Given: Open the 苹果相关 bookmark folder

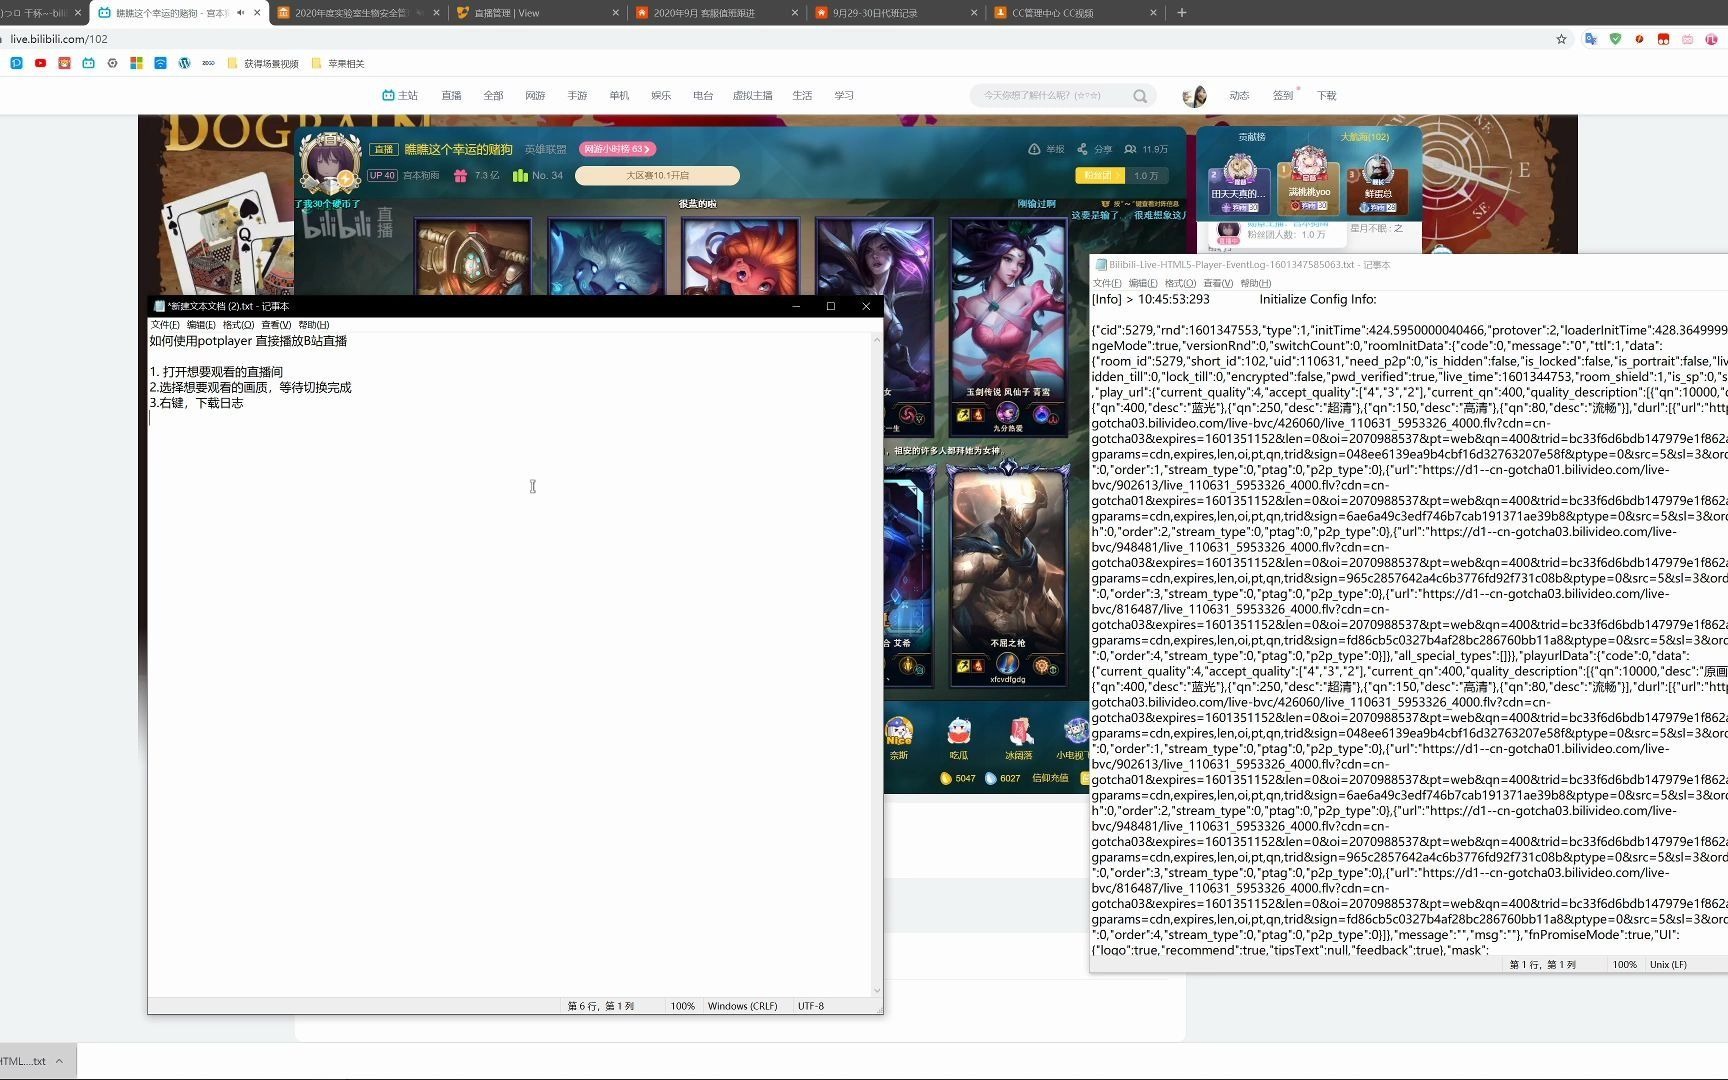Looking at the screenshot, I should (x=338, y=63).
